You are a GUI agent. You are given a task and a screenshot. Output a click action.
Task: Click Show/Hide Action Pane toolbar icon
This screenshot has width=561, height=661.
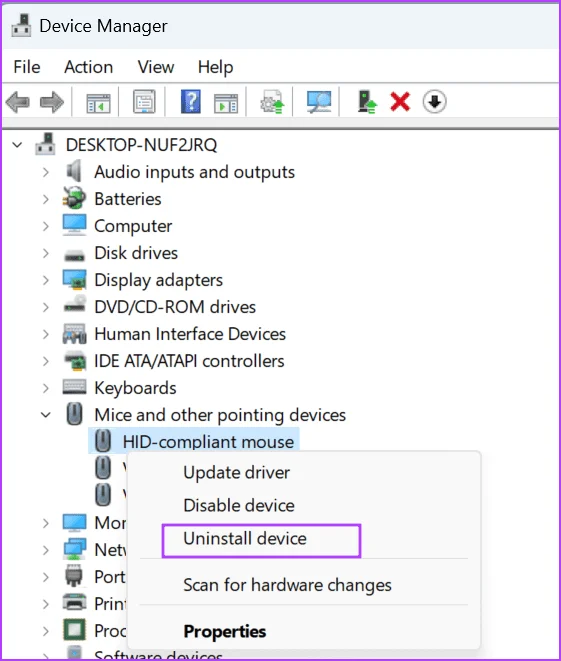(226, 102)
